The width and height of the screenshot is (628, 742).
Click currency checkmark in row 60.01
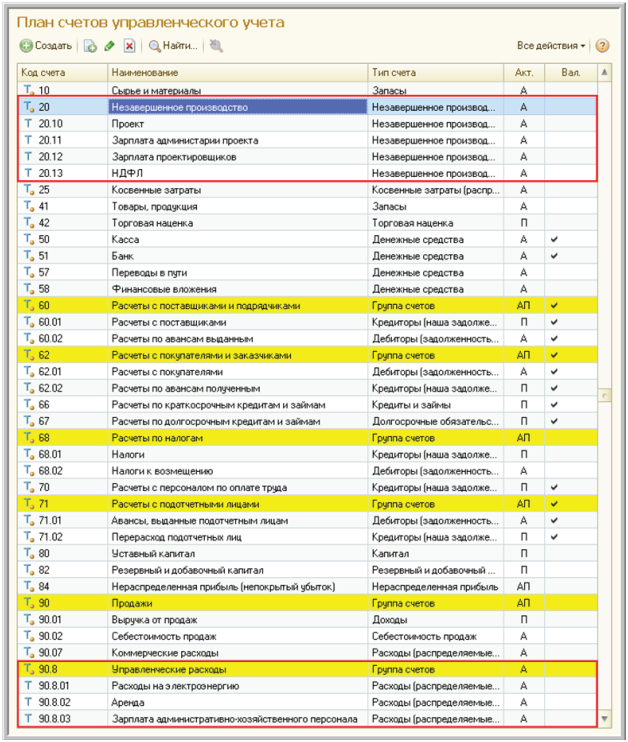pyautogui.click(x=554, y=322)
